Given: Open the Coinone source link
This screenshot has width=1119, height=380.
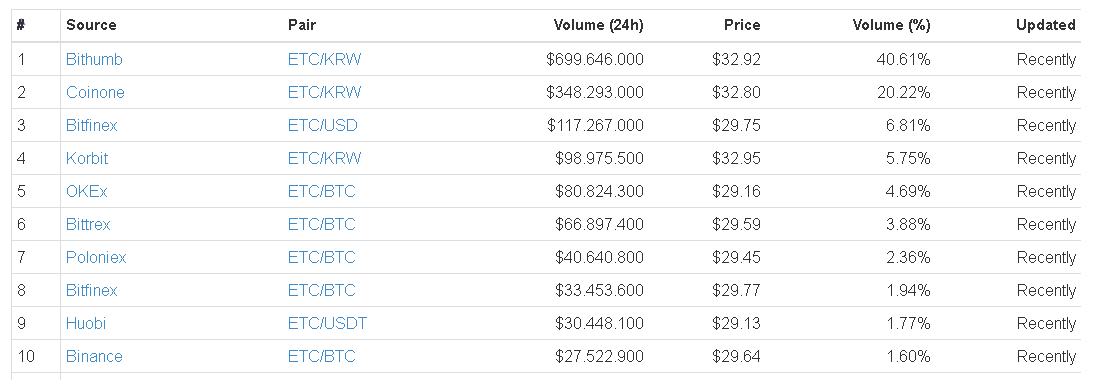Looking at the screenshot, I should (95, 93).
